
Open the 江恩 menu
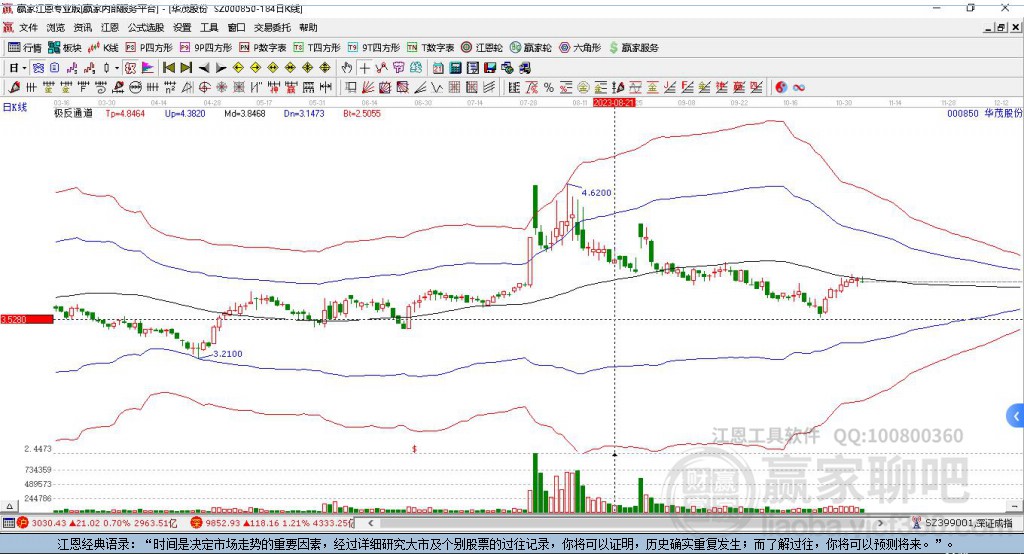[110, 27]
